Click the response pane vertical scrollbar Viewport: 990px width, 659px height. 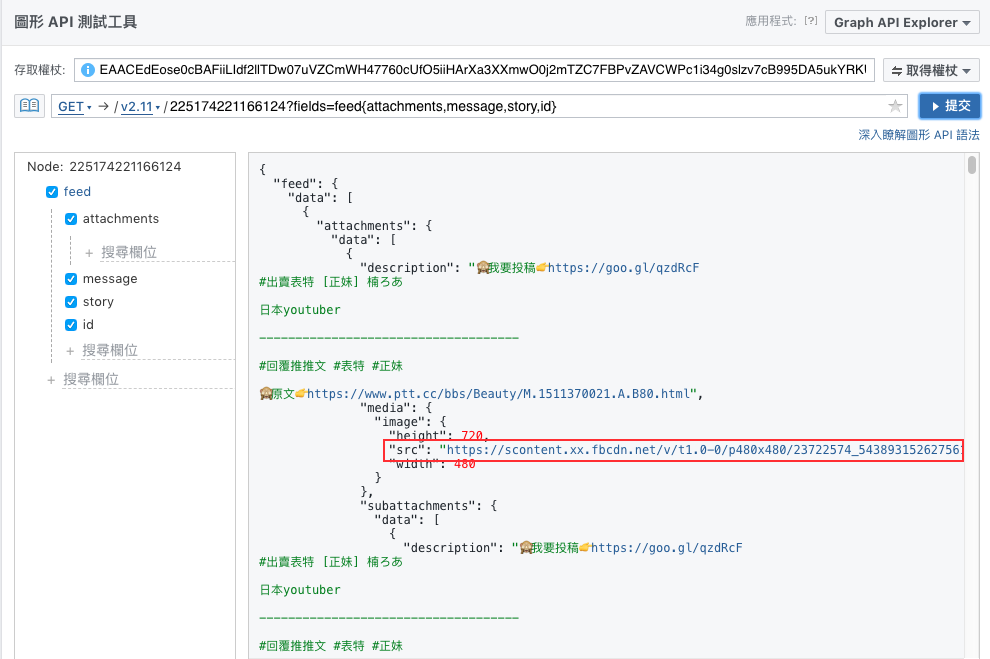click(x=972, y=165)
